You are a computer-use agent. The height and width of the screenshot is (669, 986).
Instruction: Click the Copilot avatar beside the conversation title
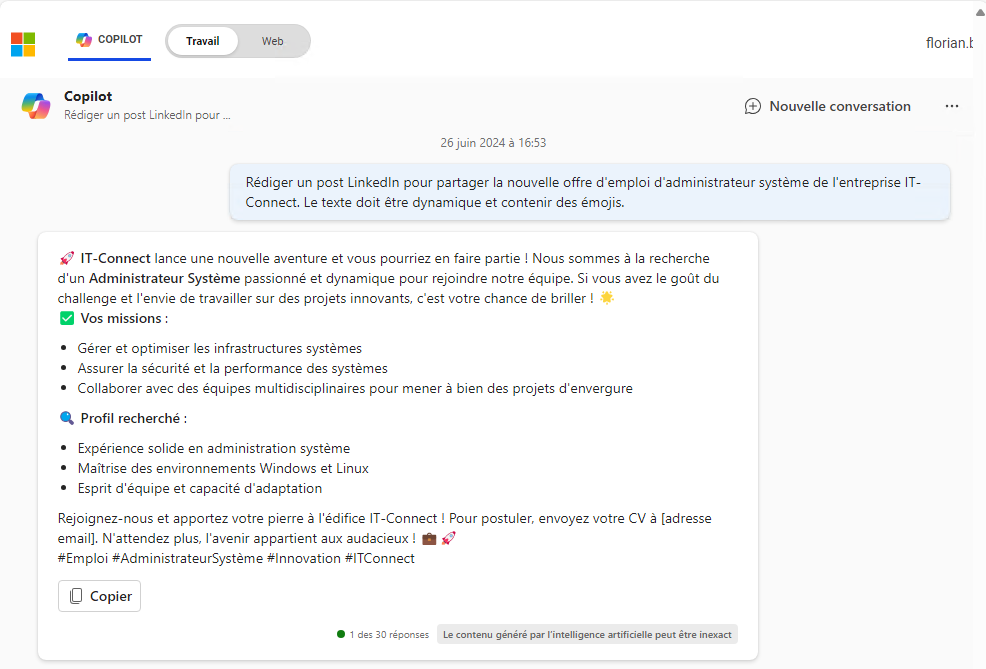click(x=36, y=105)
